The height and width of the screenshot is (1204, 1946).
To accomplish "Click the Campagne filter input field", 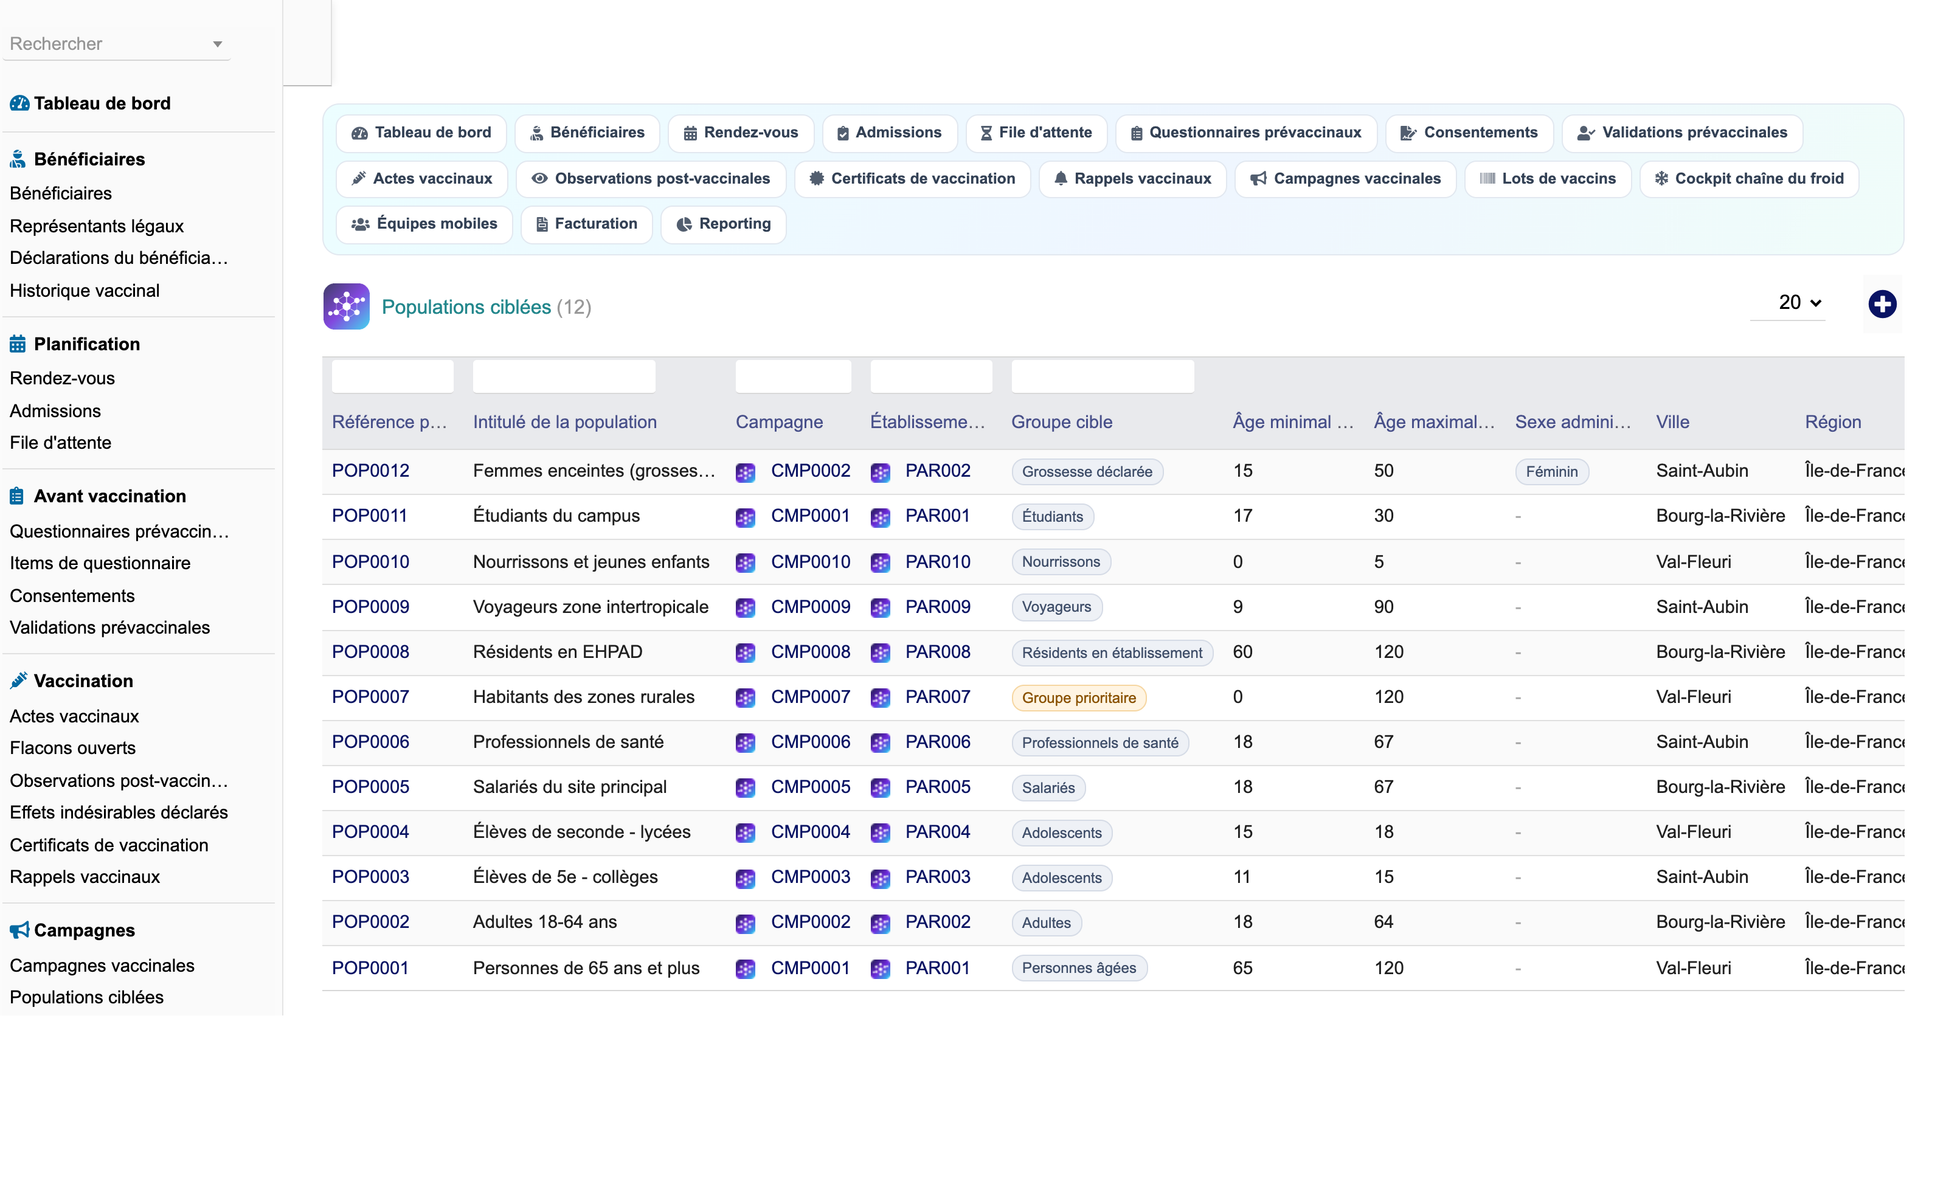I will (793, 377).
